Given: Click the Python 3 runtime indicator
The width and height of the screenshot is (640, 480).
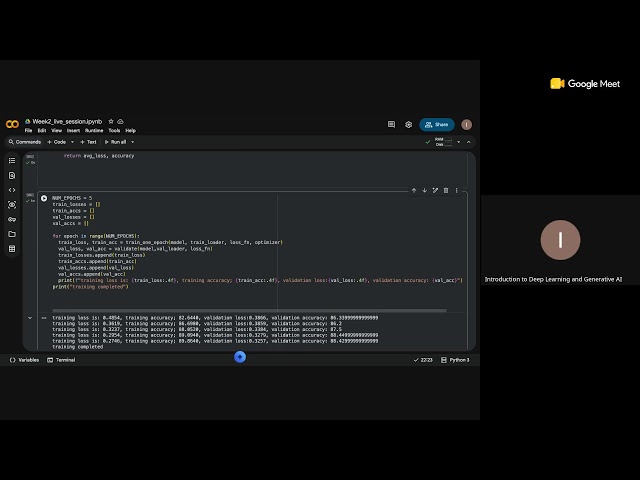Looking at the screenshot, I should [x=455, y=360].
